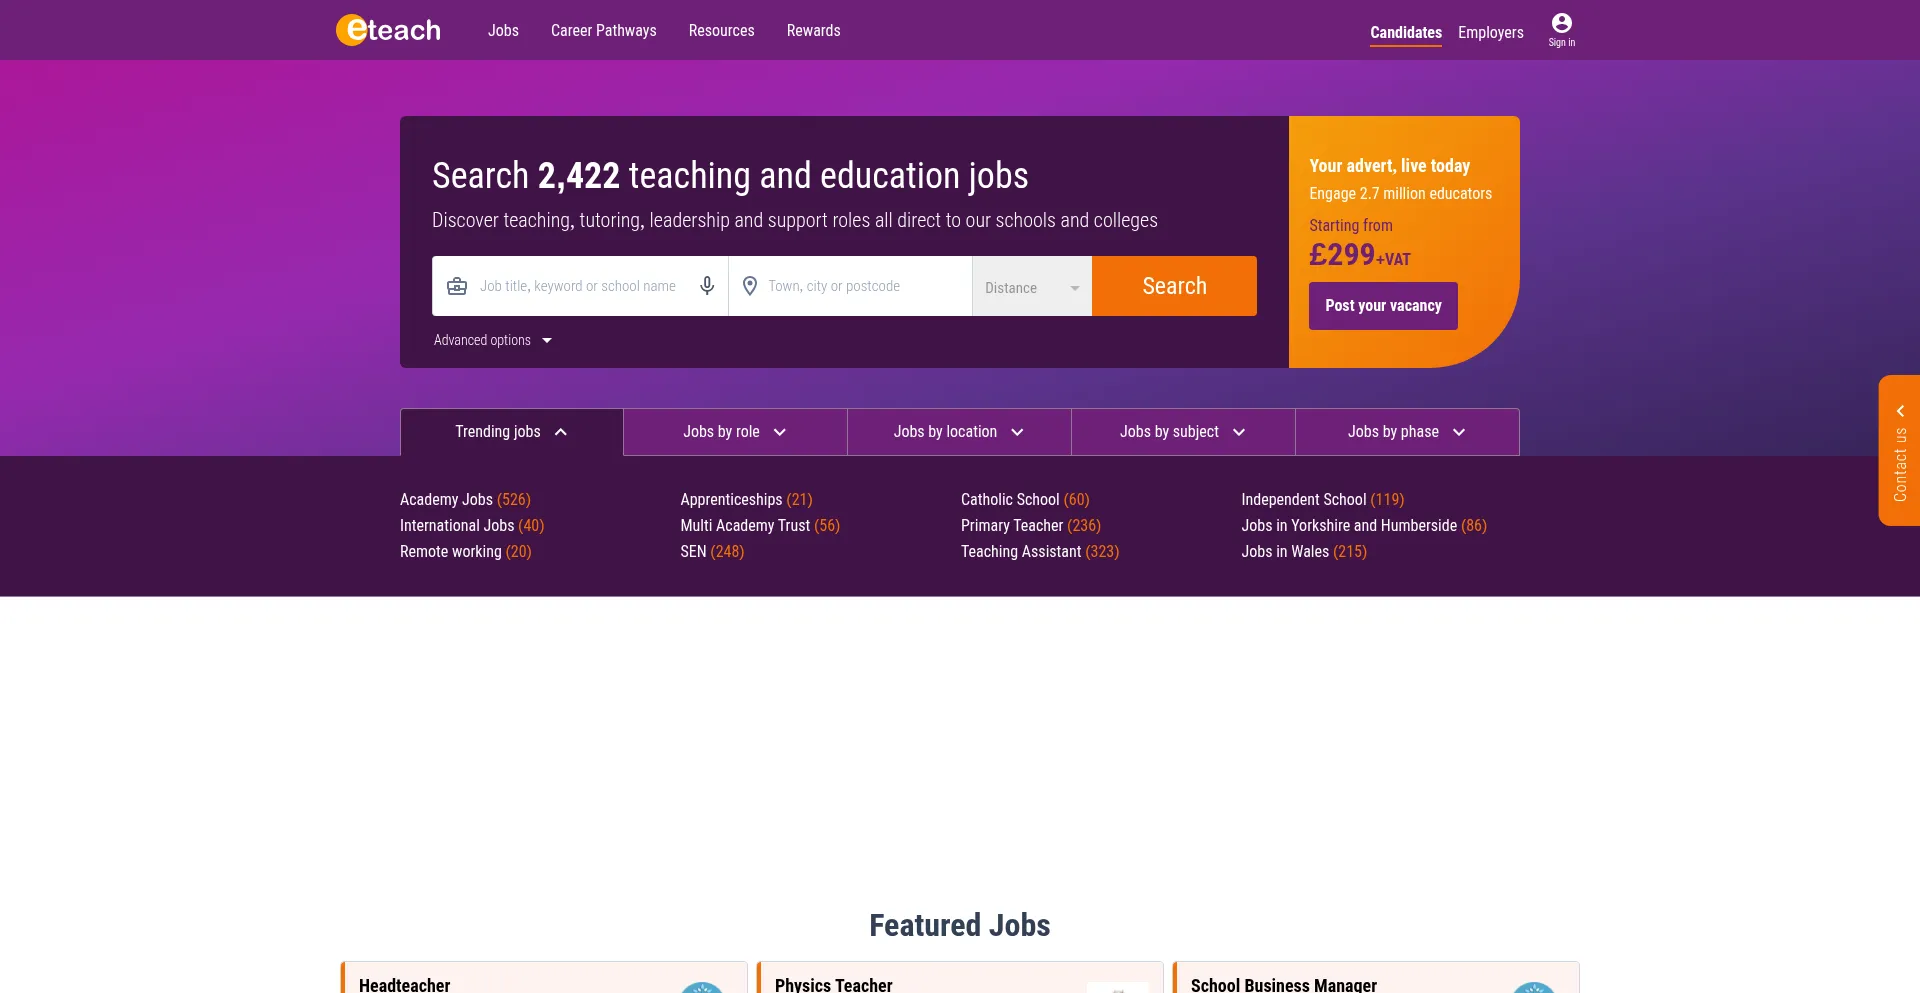Image resolution: width=1920 pixels, height=993 pixels.
Task: Click the eteach logo
Action: pyautogui.click(x=388, y=30)
